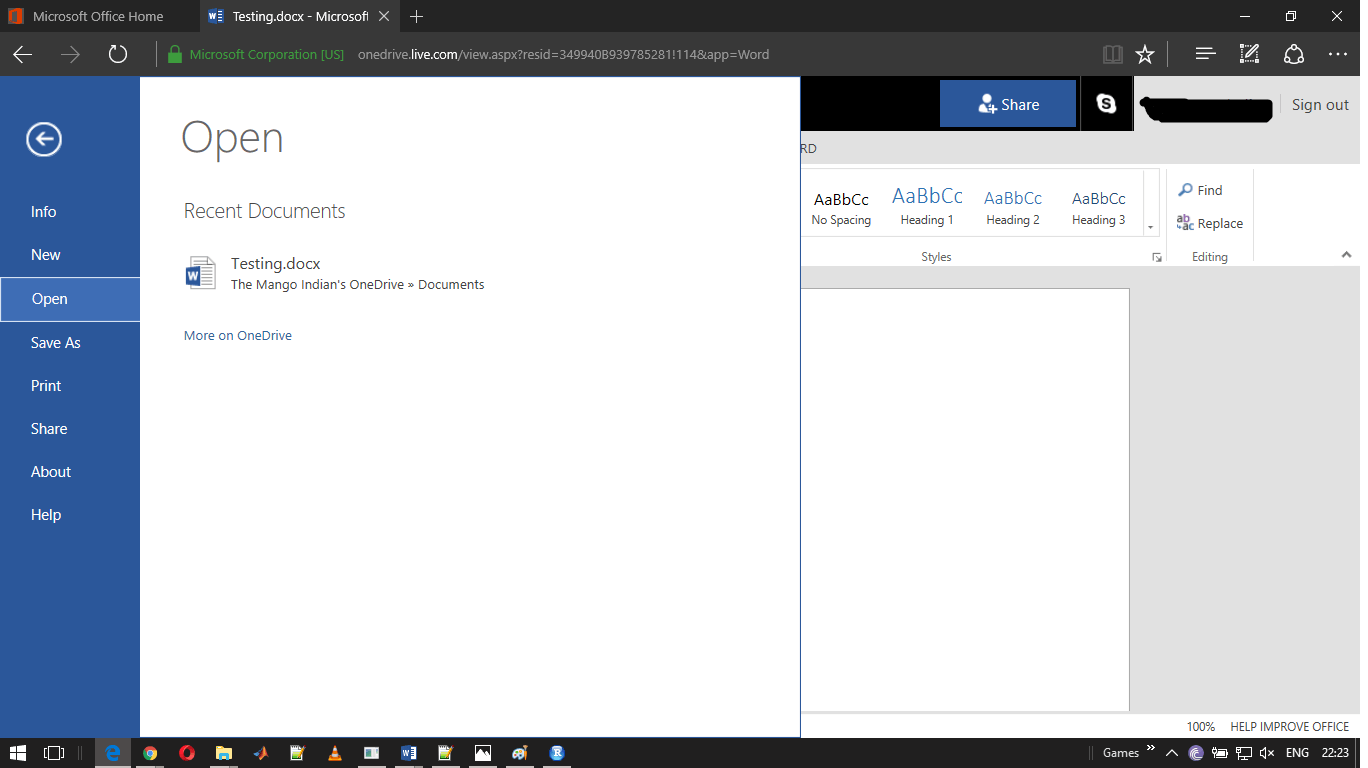Launch Opera from taskbar
This screenshot has height=768, width=1368.
tap(187, 753)
